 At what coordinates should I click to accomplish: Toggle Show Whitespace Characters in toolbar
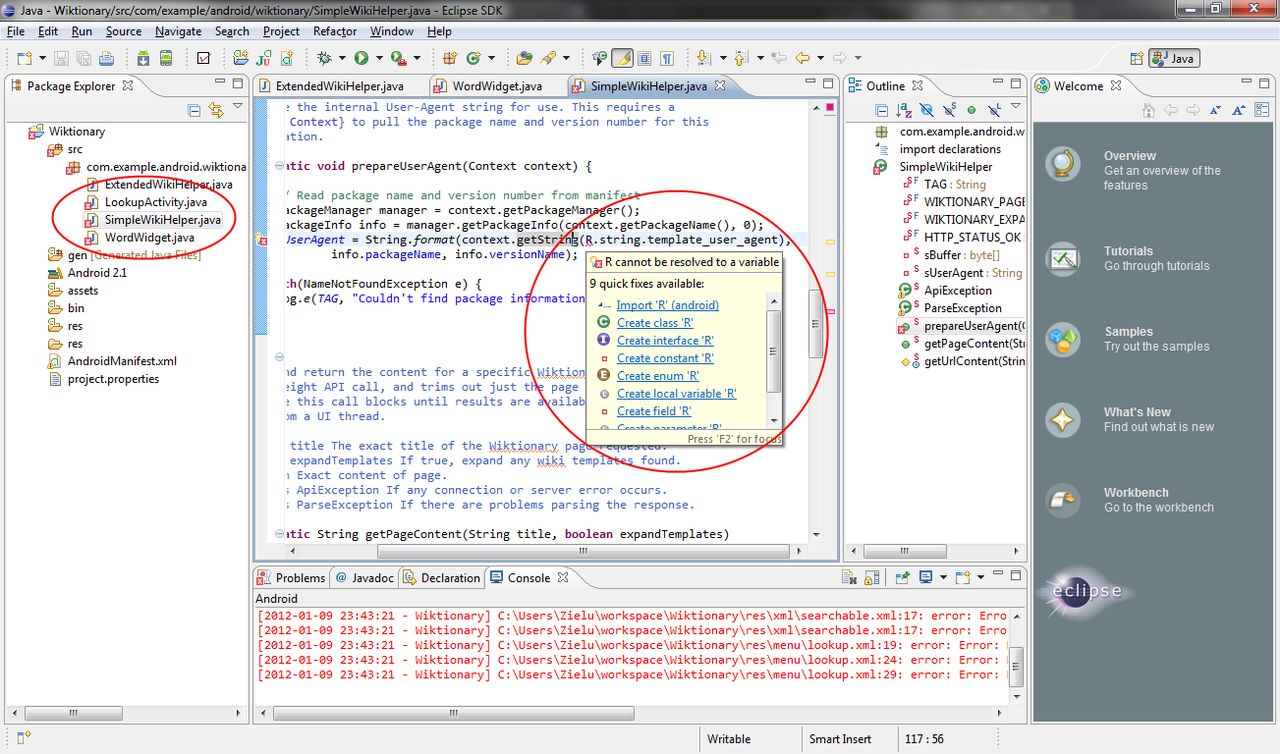pyautogui.click(x=667, y=58)
